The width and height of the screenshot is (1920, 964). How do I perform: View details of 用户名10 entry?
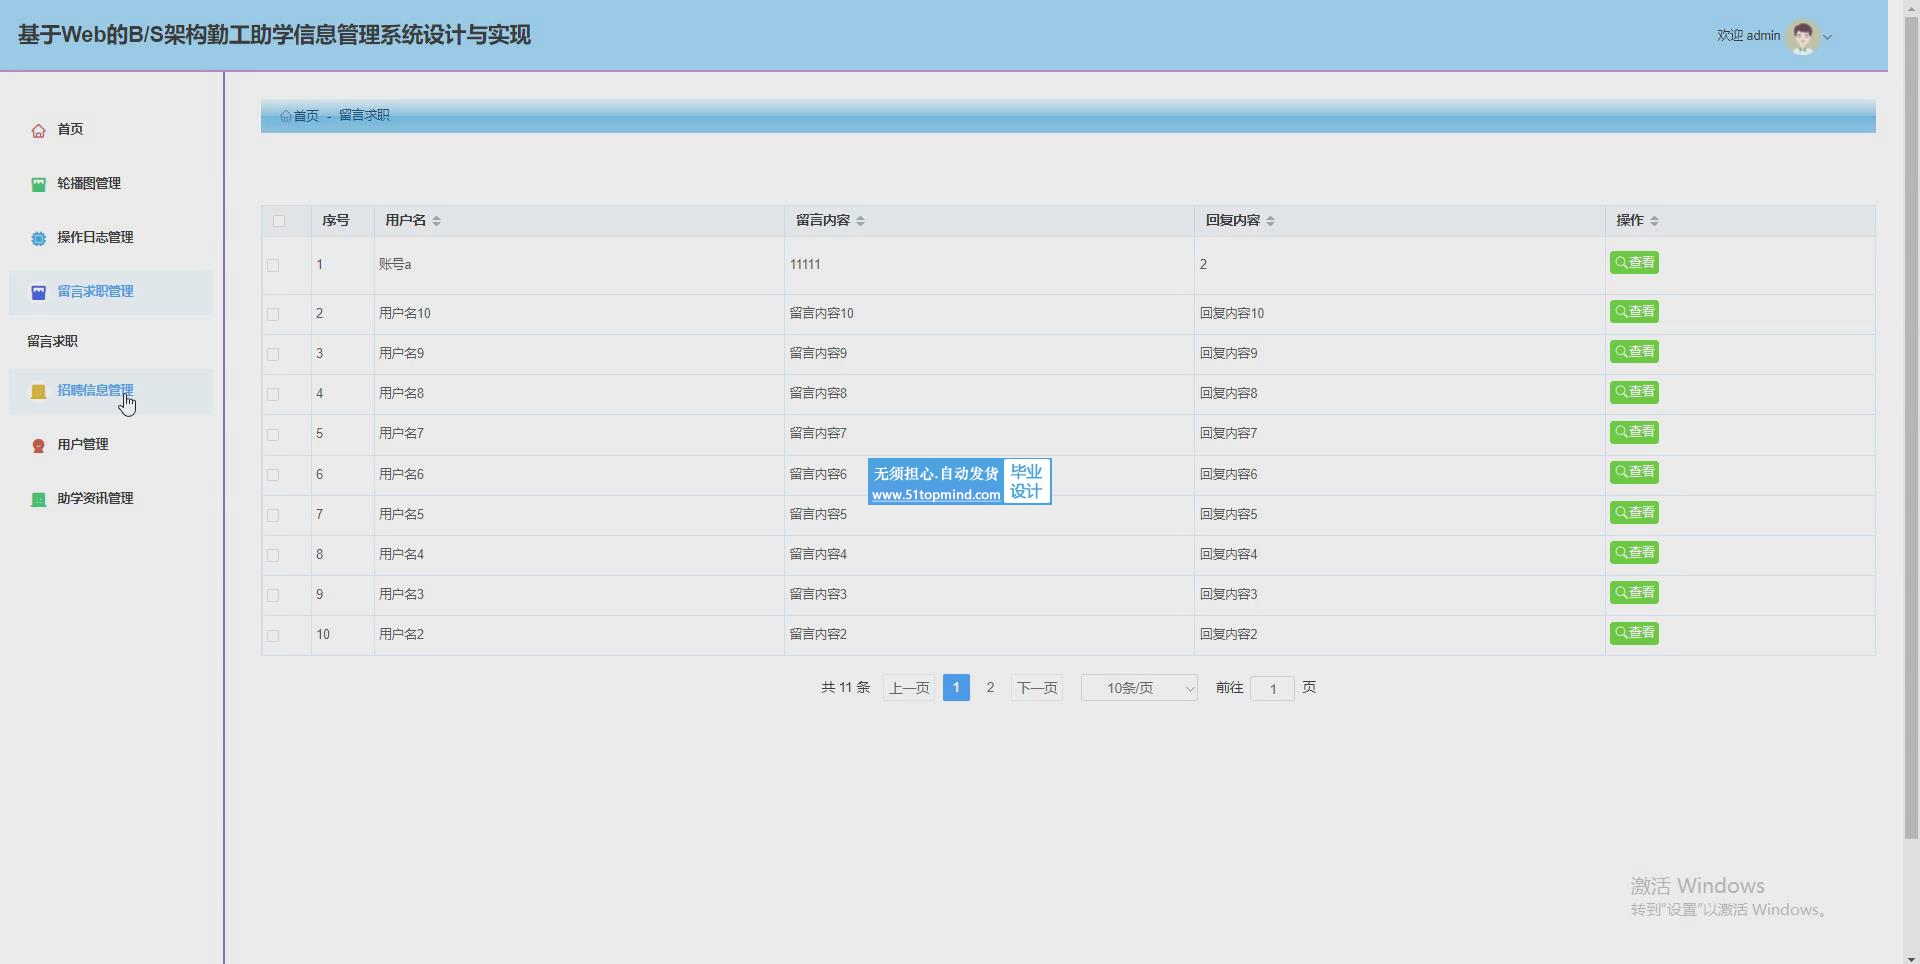pos(1634,312)
